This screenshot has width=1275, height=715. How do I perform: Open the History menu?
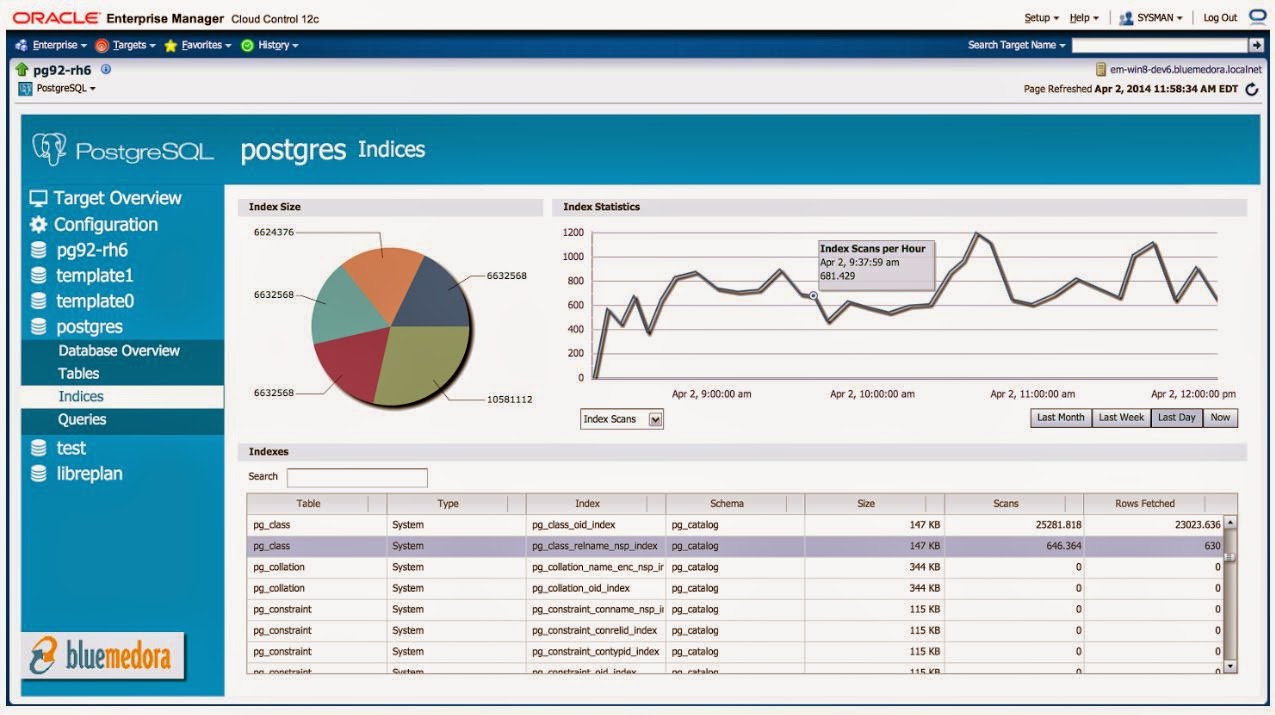pyautogui.click(x=270, y=45)
